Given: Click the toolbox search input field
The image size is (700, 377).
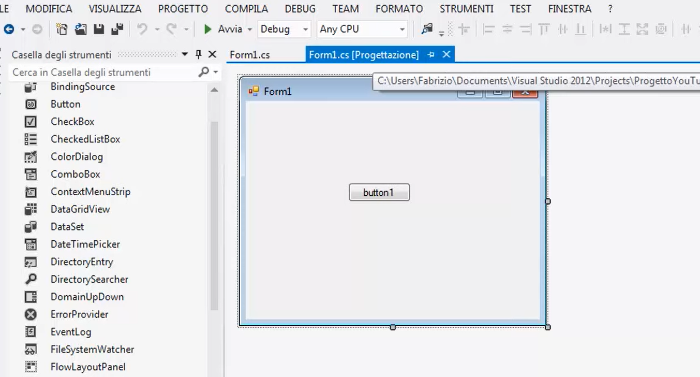Looking at the screenshot, I should pyautogui.click(x=104, y=72).
